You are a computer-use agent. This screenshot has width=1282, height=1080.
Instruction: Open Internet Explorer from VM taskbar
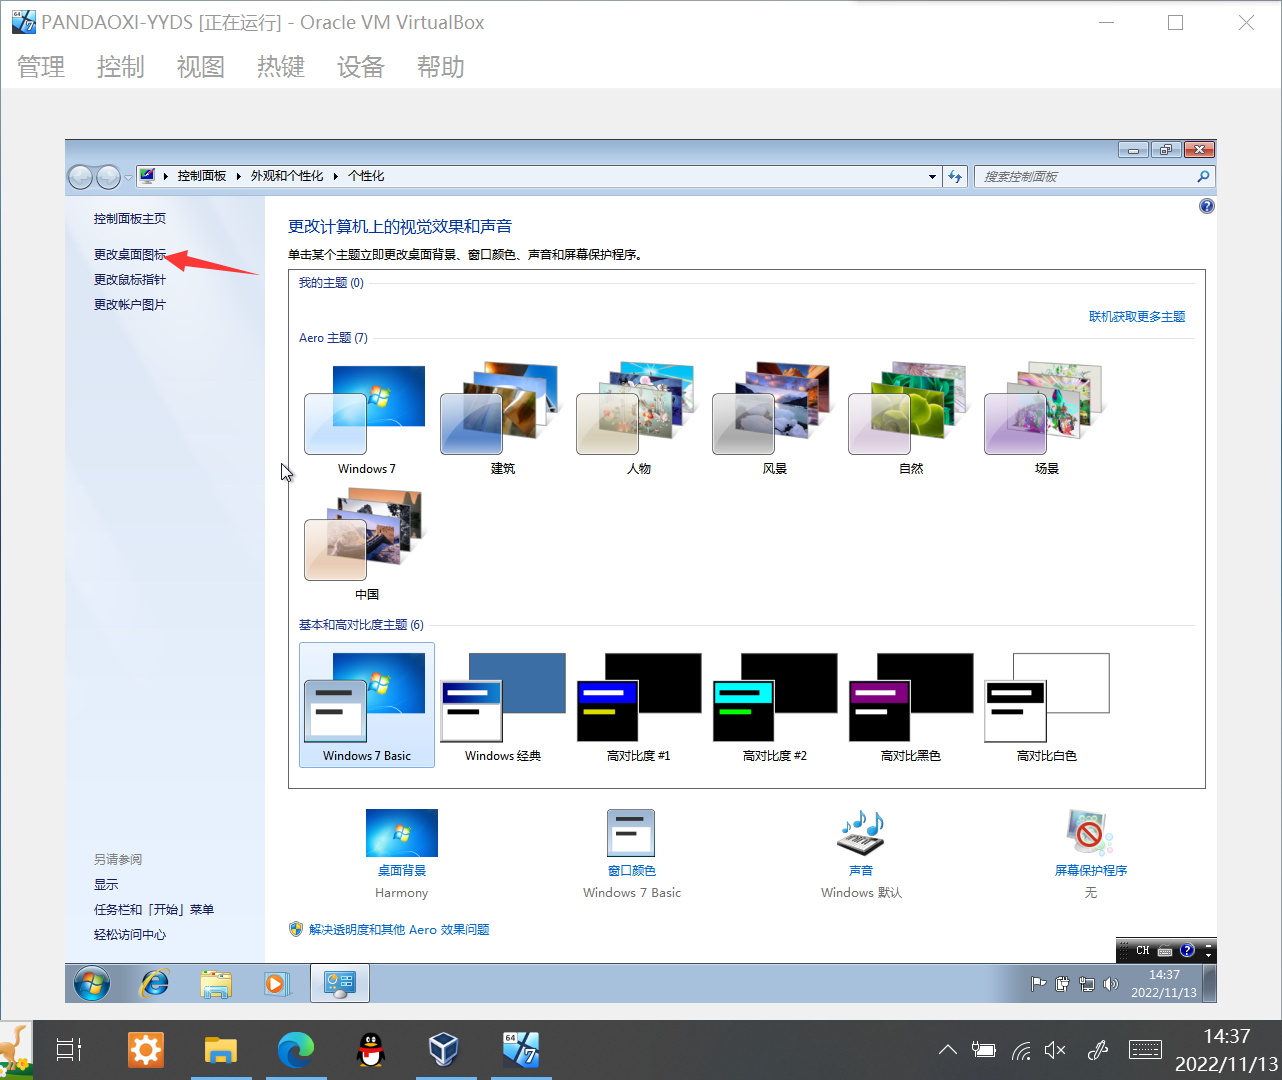coord(154,984)
